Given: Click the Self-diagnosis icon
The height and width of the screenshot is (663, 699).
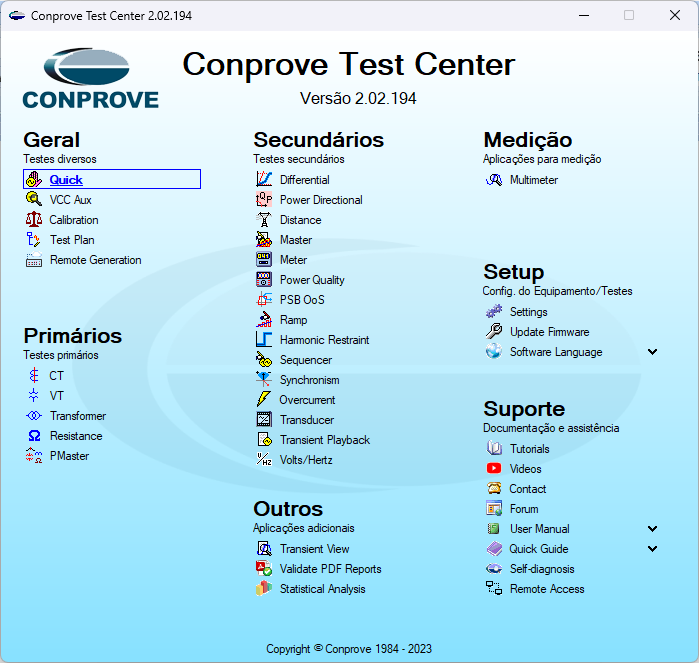Looking at the screenshot, I should pyautogui.click(x=494, y=568).
